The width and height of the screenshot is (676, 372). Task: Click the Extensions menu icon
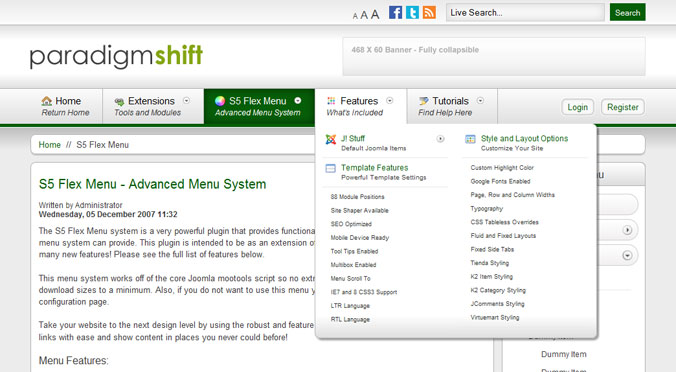(x=119, y=102)
